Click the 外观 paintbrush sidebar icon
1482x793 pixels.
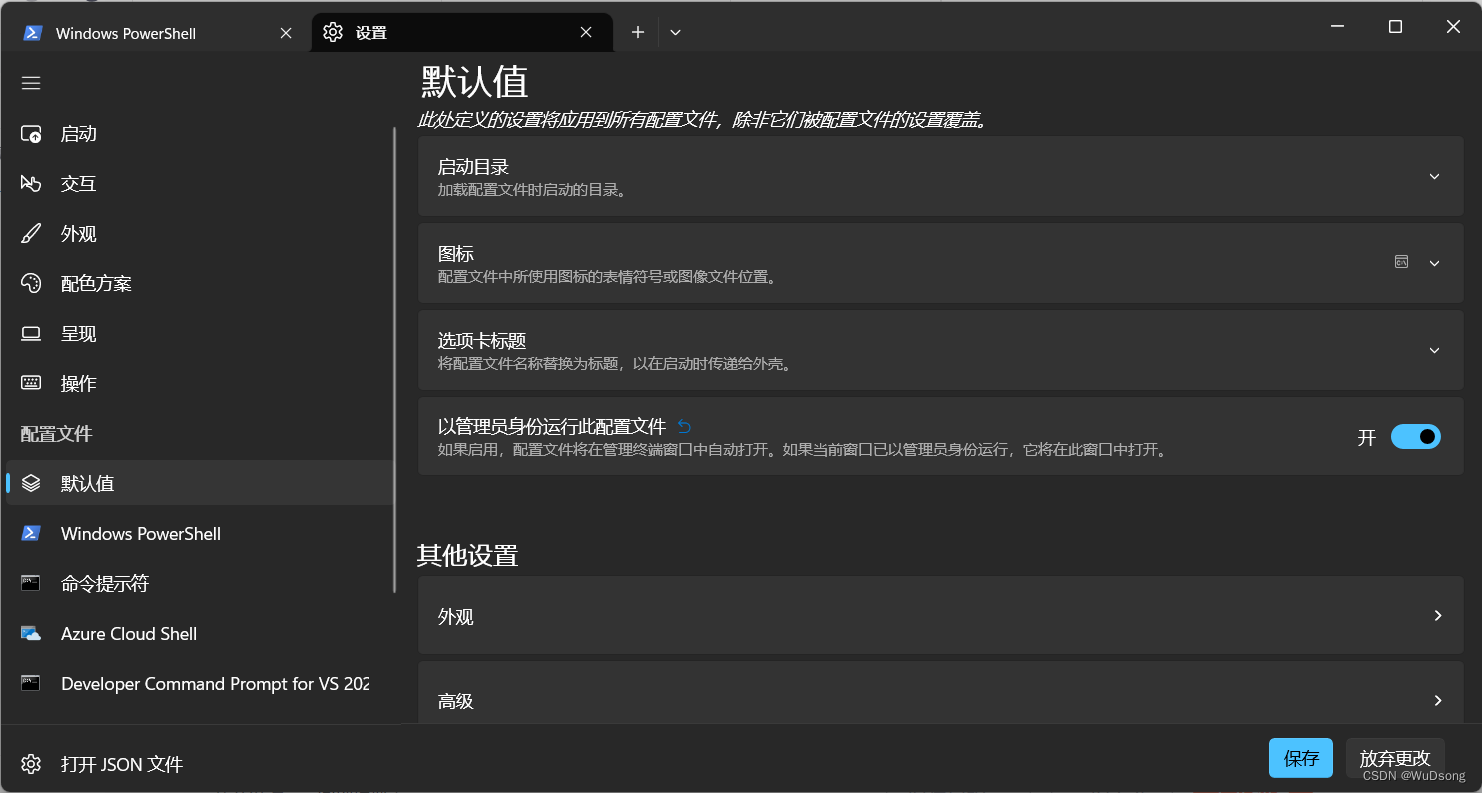(x=31, y=233)
